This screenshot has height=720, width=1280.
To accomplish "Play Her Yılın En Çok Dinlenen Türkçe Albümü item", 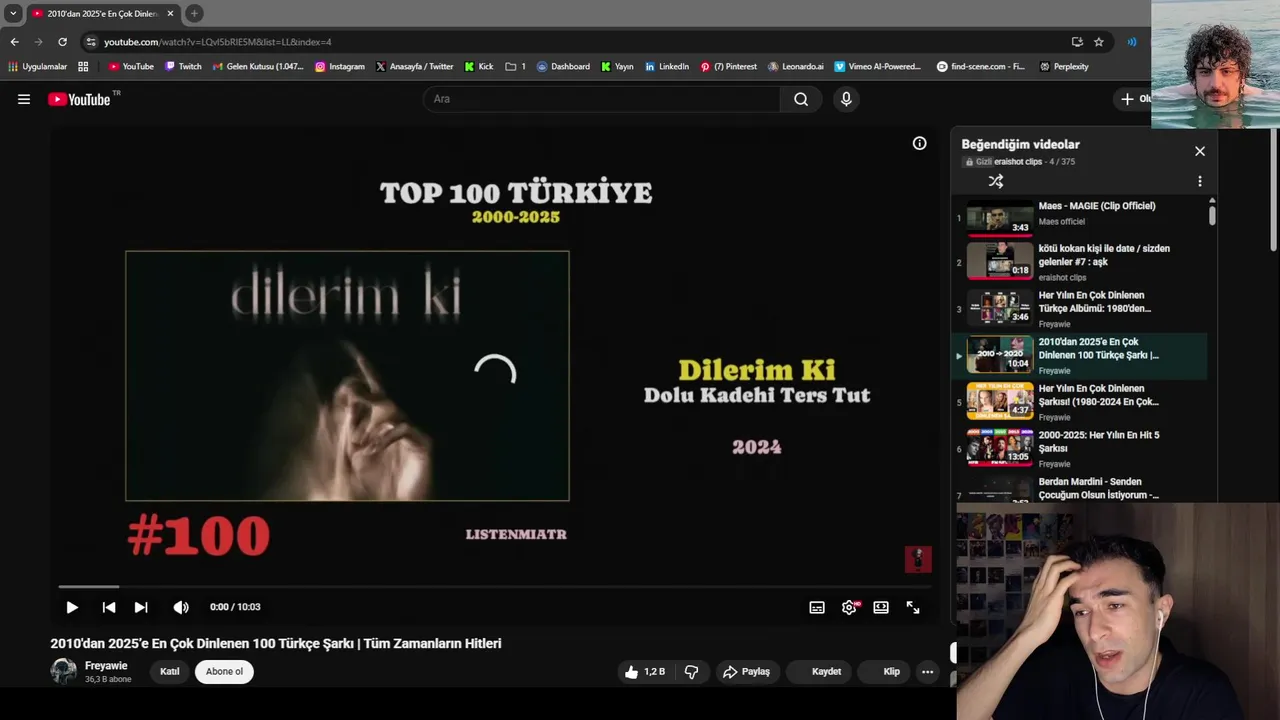I will click(x=1078, y=309).
